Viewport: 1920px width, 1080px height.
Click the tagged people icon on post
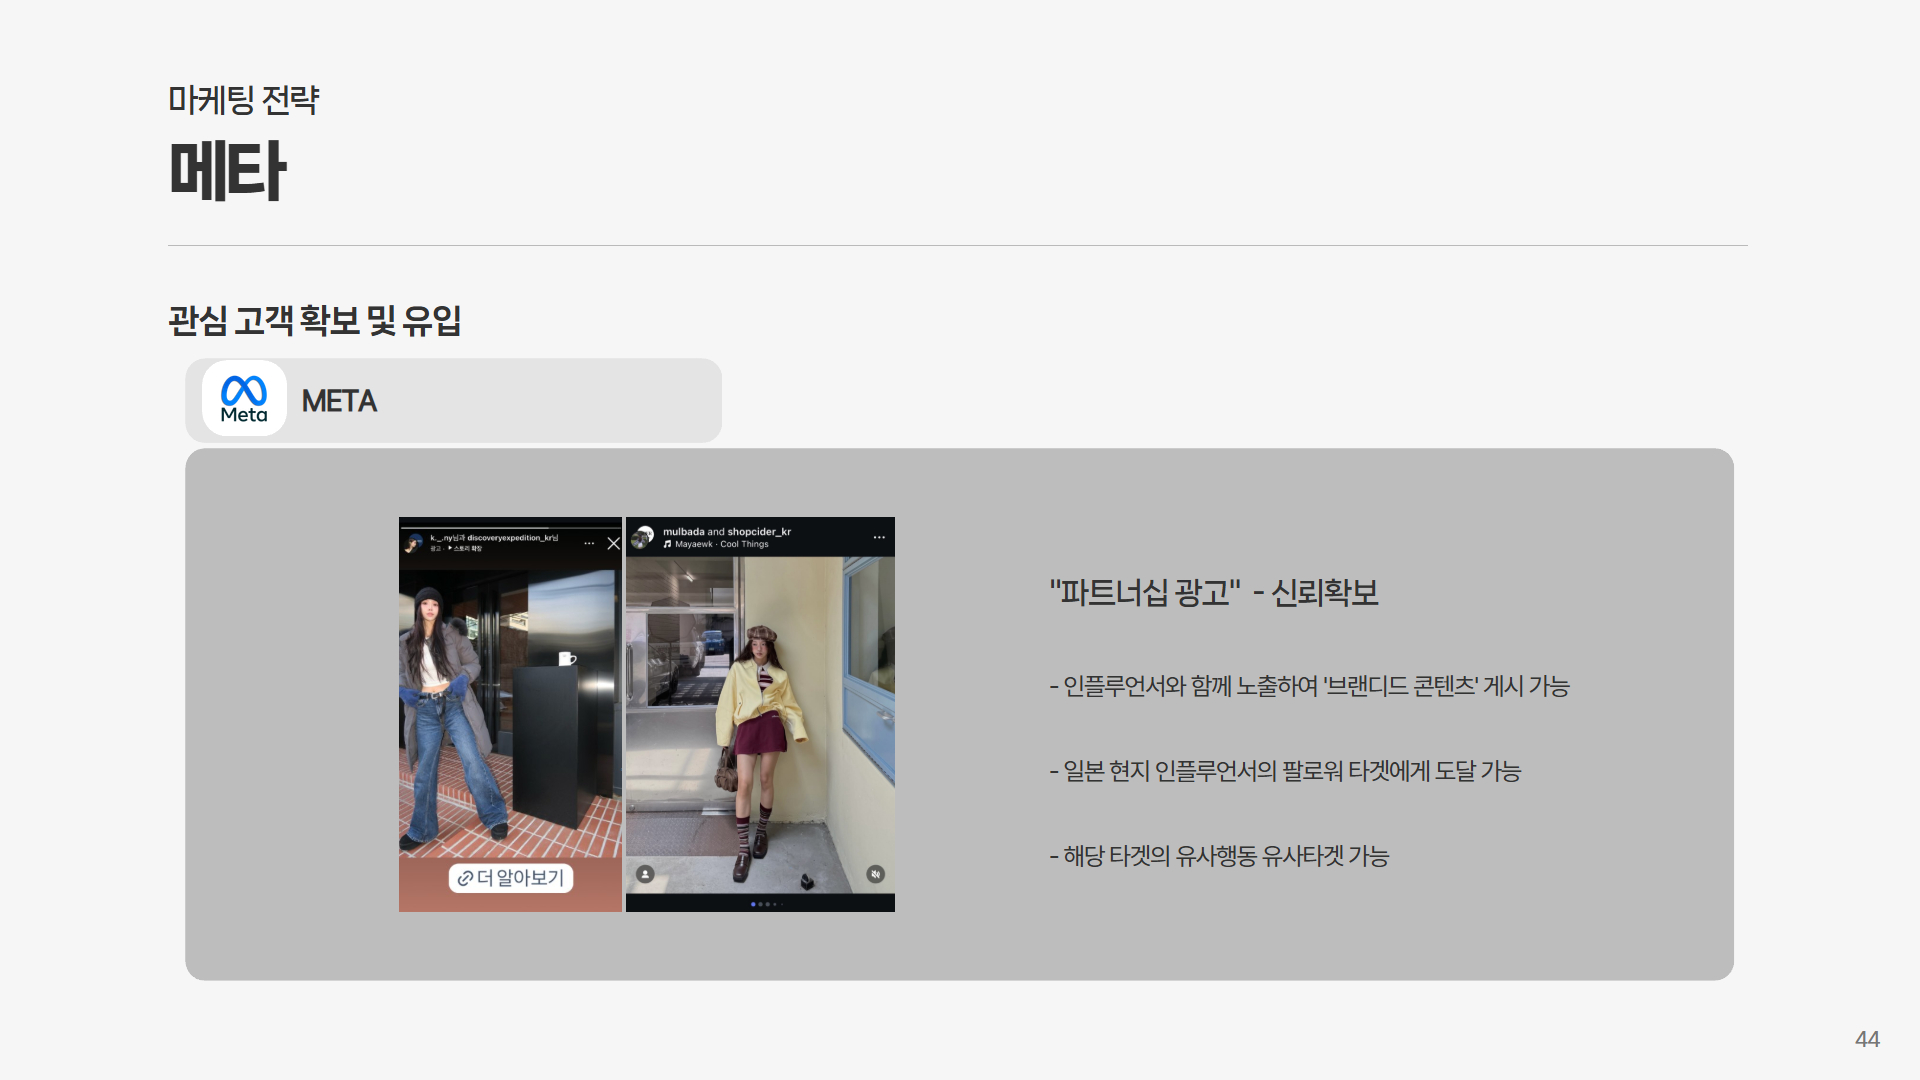pyautogui.click(x=646, y=874)
